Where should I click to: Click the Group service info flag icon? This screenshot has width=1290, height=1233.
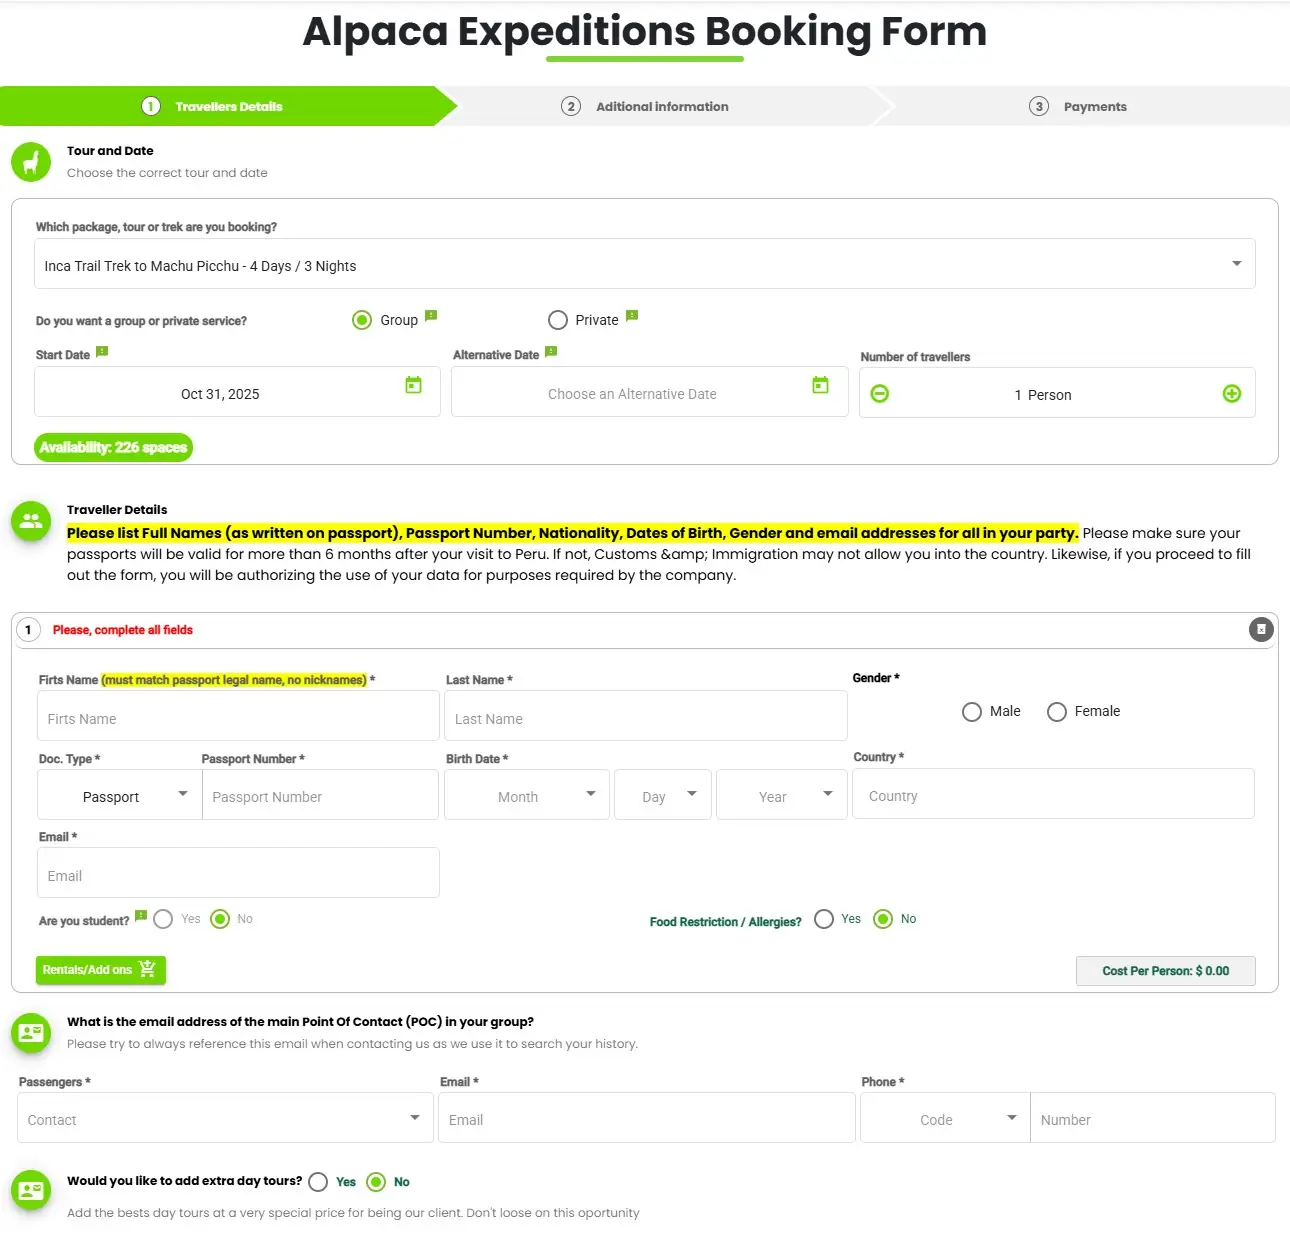pyautogui.click(x=431, y=316)
